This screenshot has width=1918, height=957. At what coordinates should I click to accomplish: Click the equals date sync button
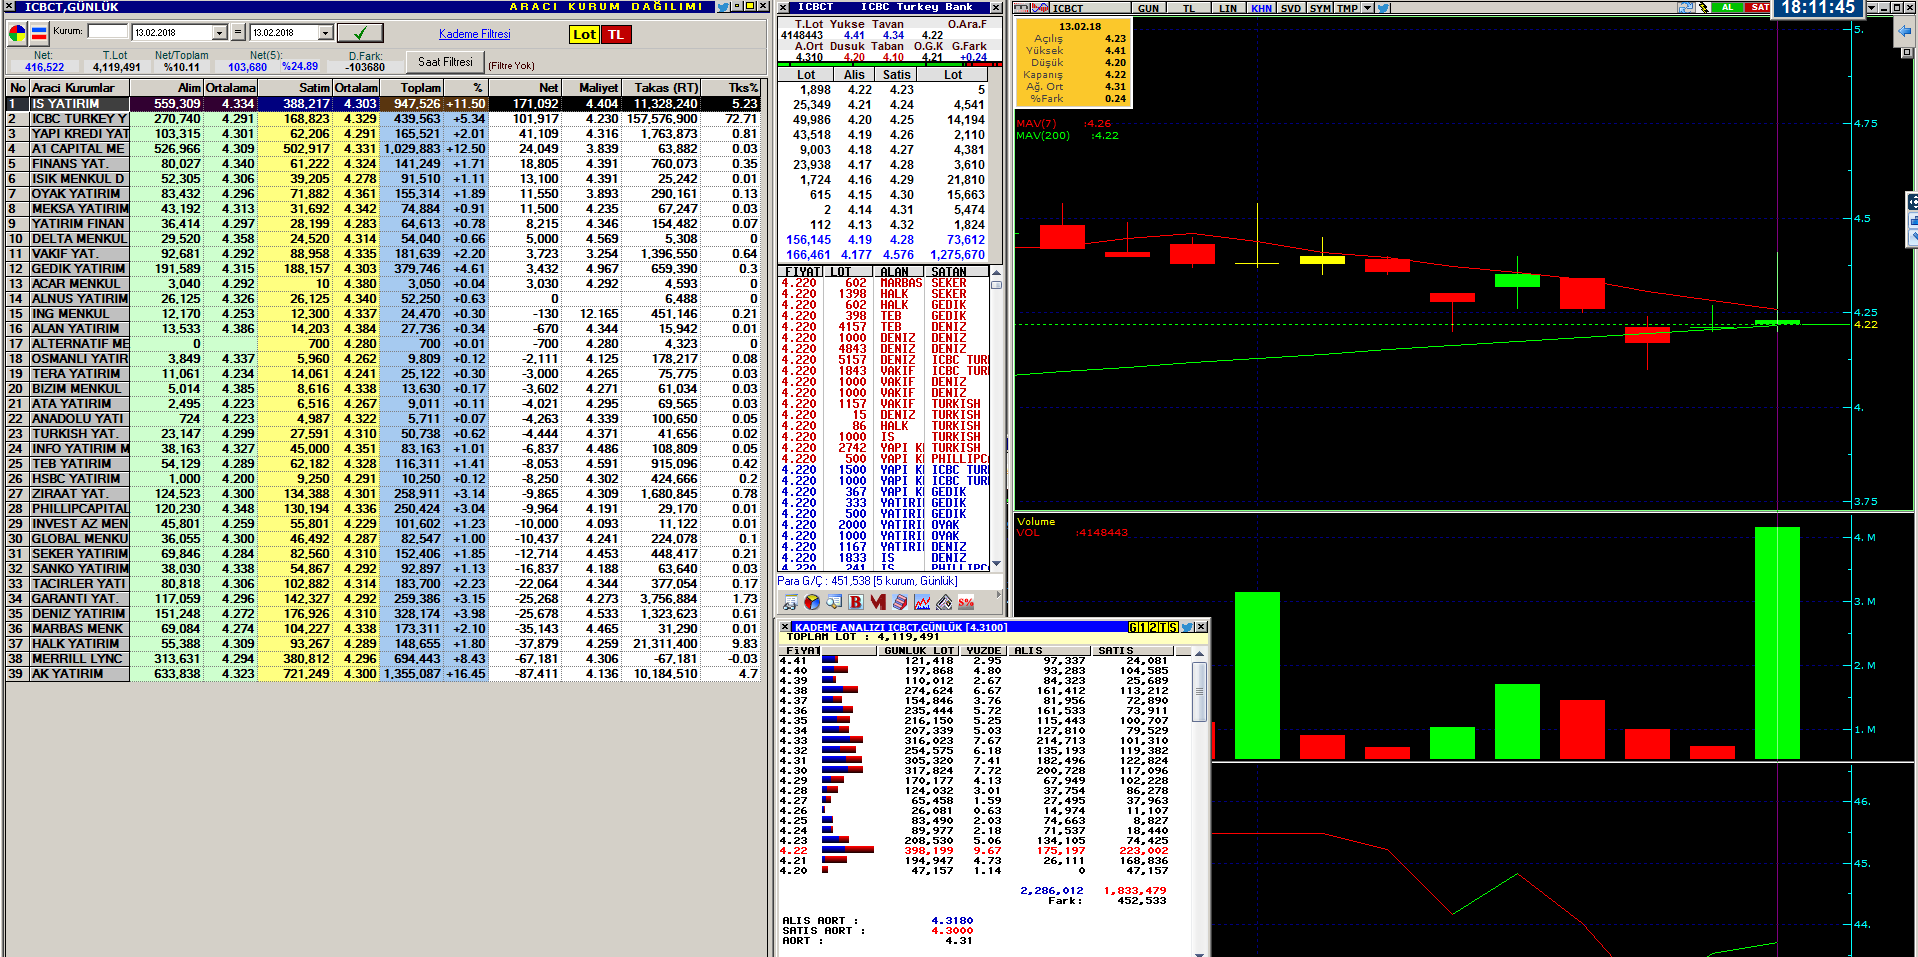click(238, 33)
